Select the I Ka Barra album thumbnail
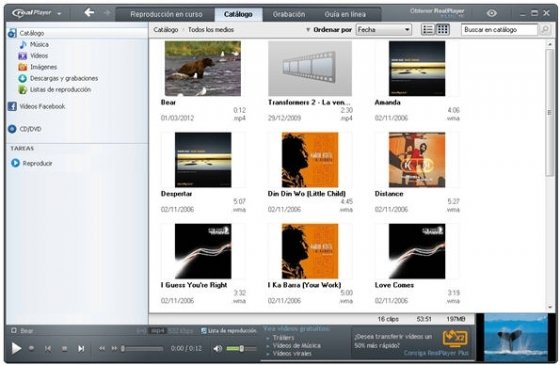This screenshot has width=560, height=365. pyautogui.click(x=310, y=251)
